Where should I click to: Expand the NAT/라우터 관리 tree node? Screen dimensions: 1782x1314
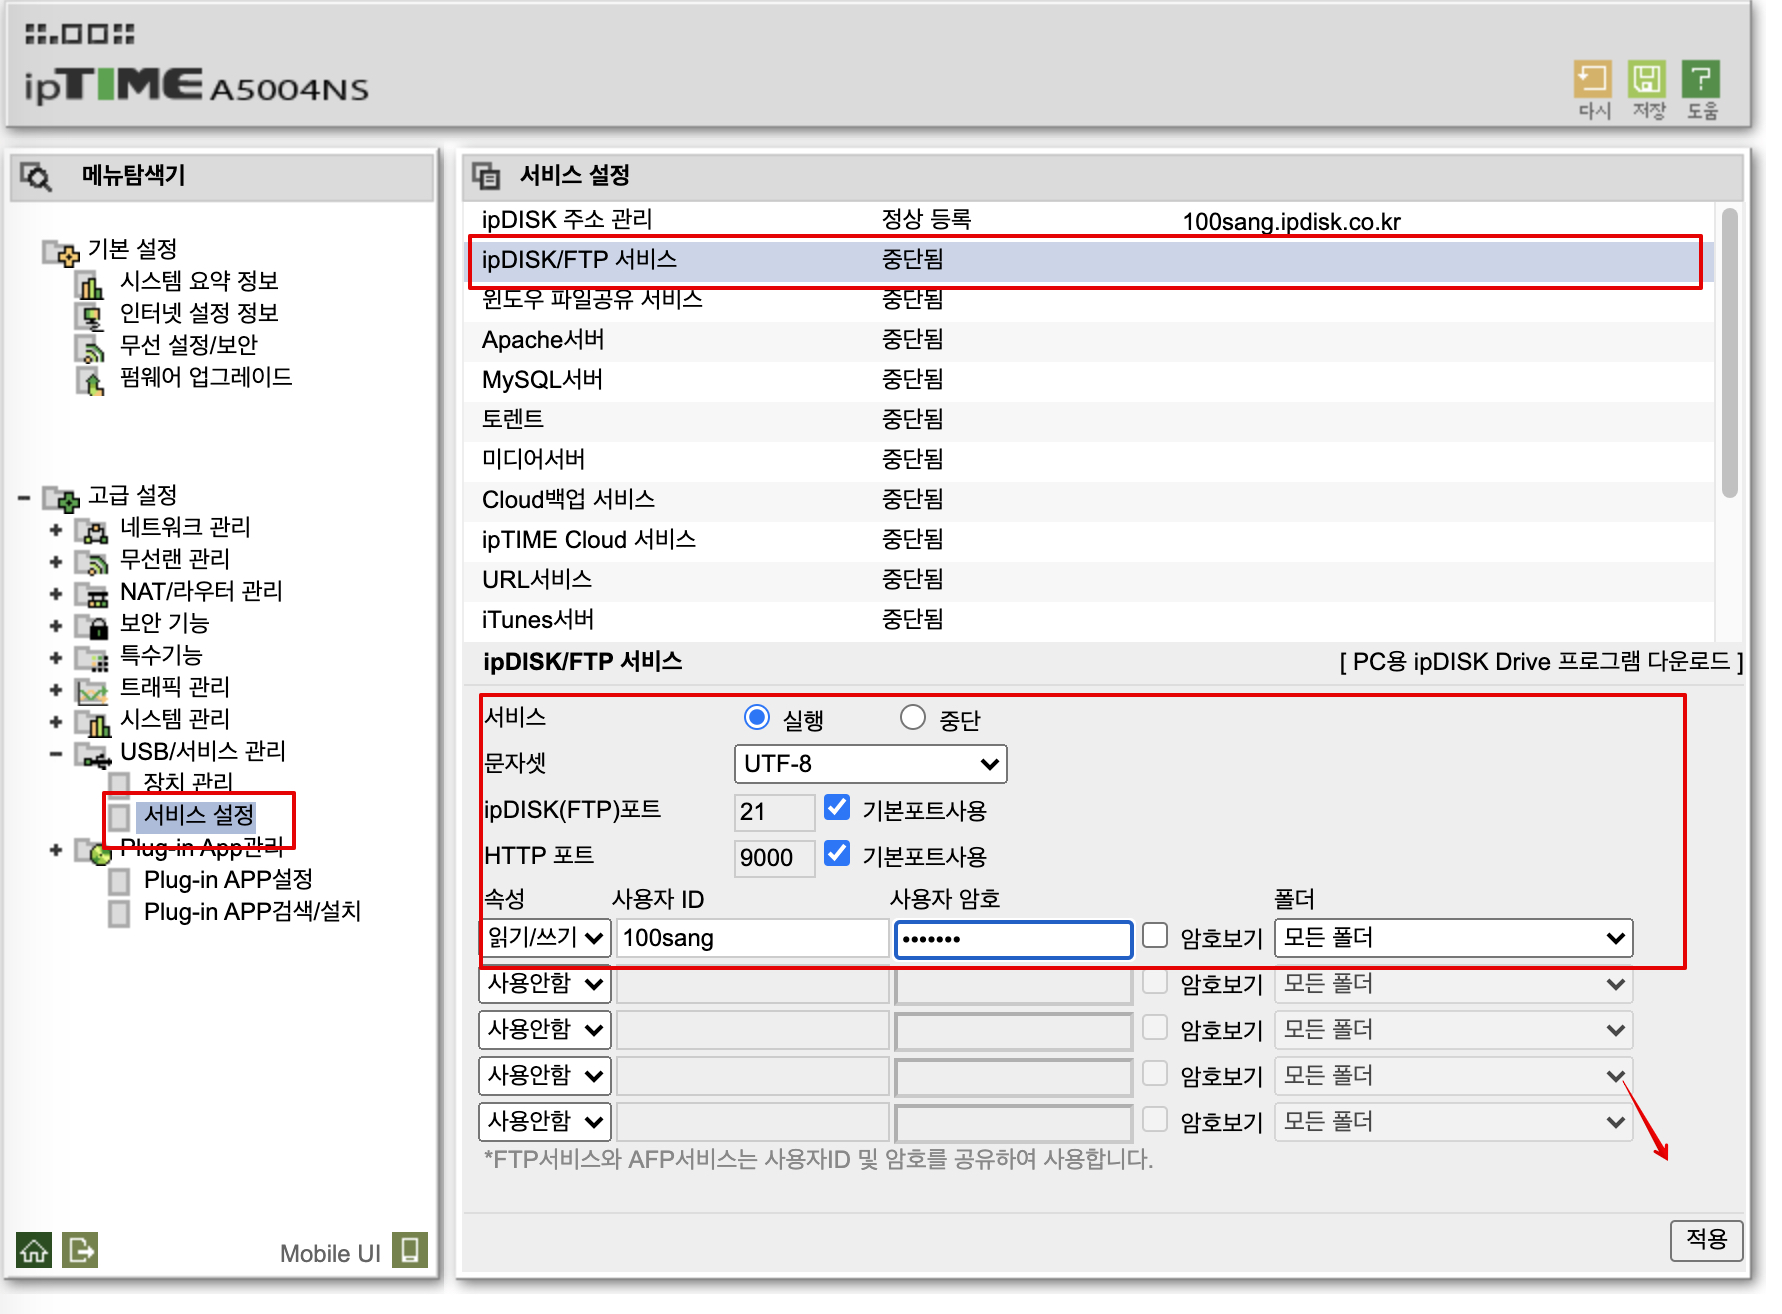pos(56,594)
